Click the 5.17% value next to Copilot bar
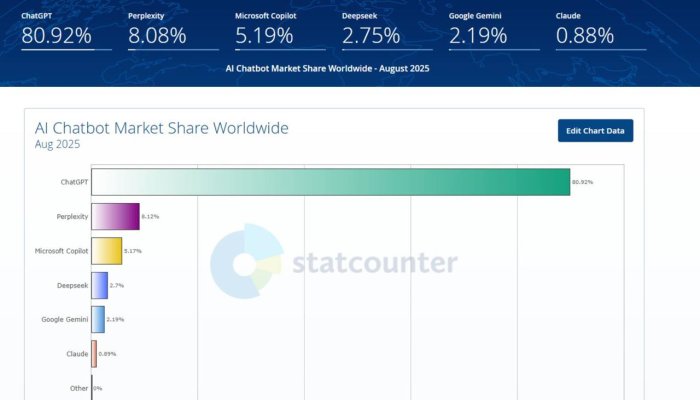 pyautogui.click(x=133, y=251)
